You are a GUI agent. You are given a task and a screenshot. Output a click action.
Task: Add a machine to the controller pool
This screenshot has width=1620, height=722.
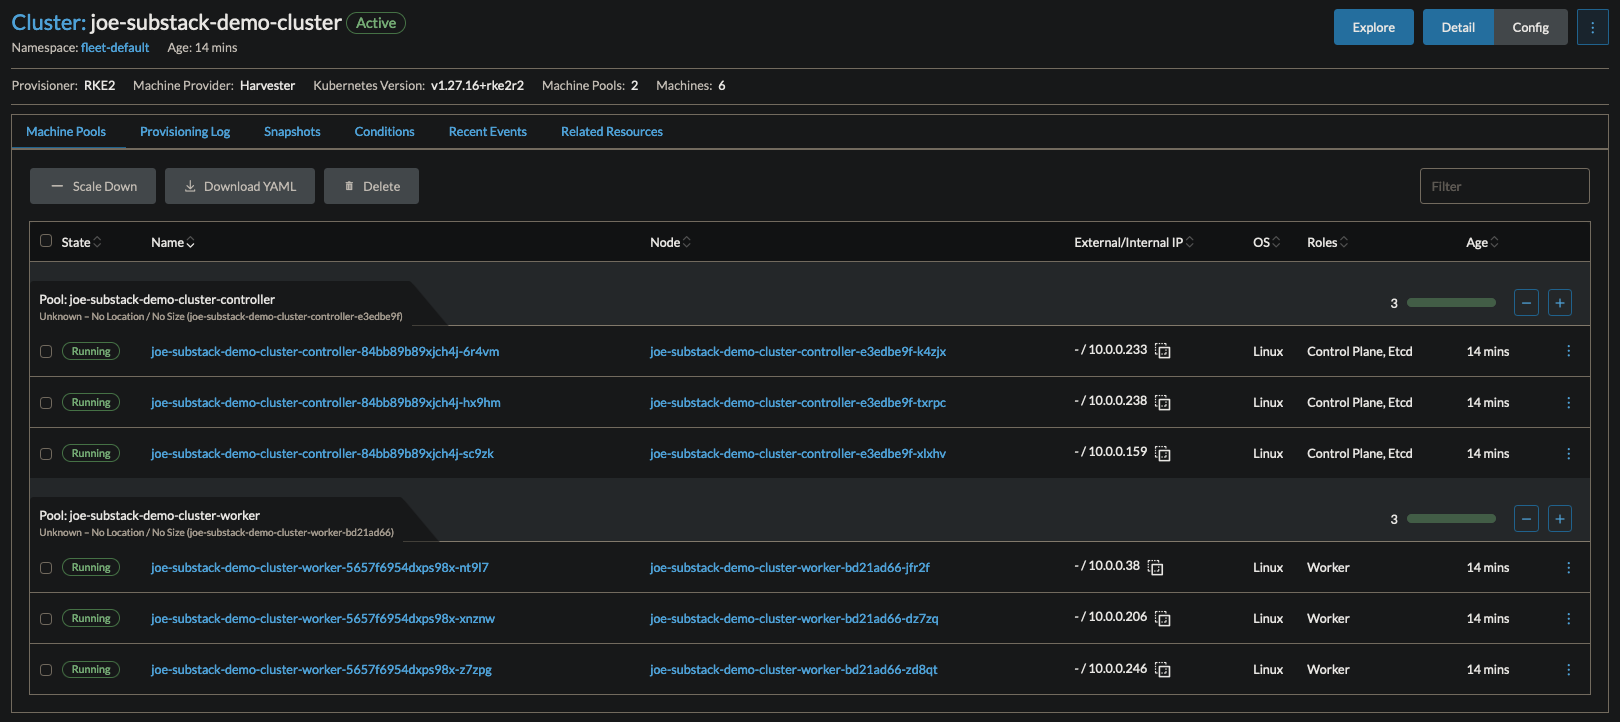click(x=1559, y=303)
